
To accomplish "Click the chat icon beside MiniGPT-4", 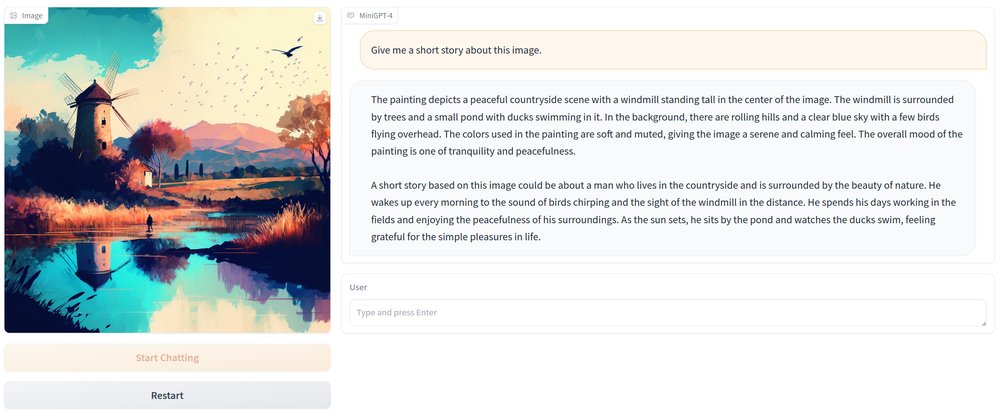I will point(351,16).
